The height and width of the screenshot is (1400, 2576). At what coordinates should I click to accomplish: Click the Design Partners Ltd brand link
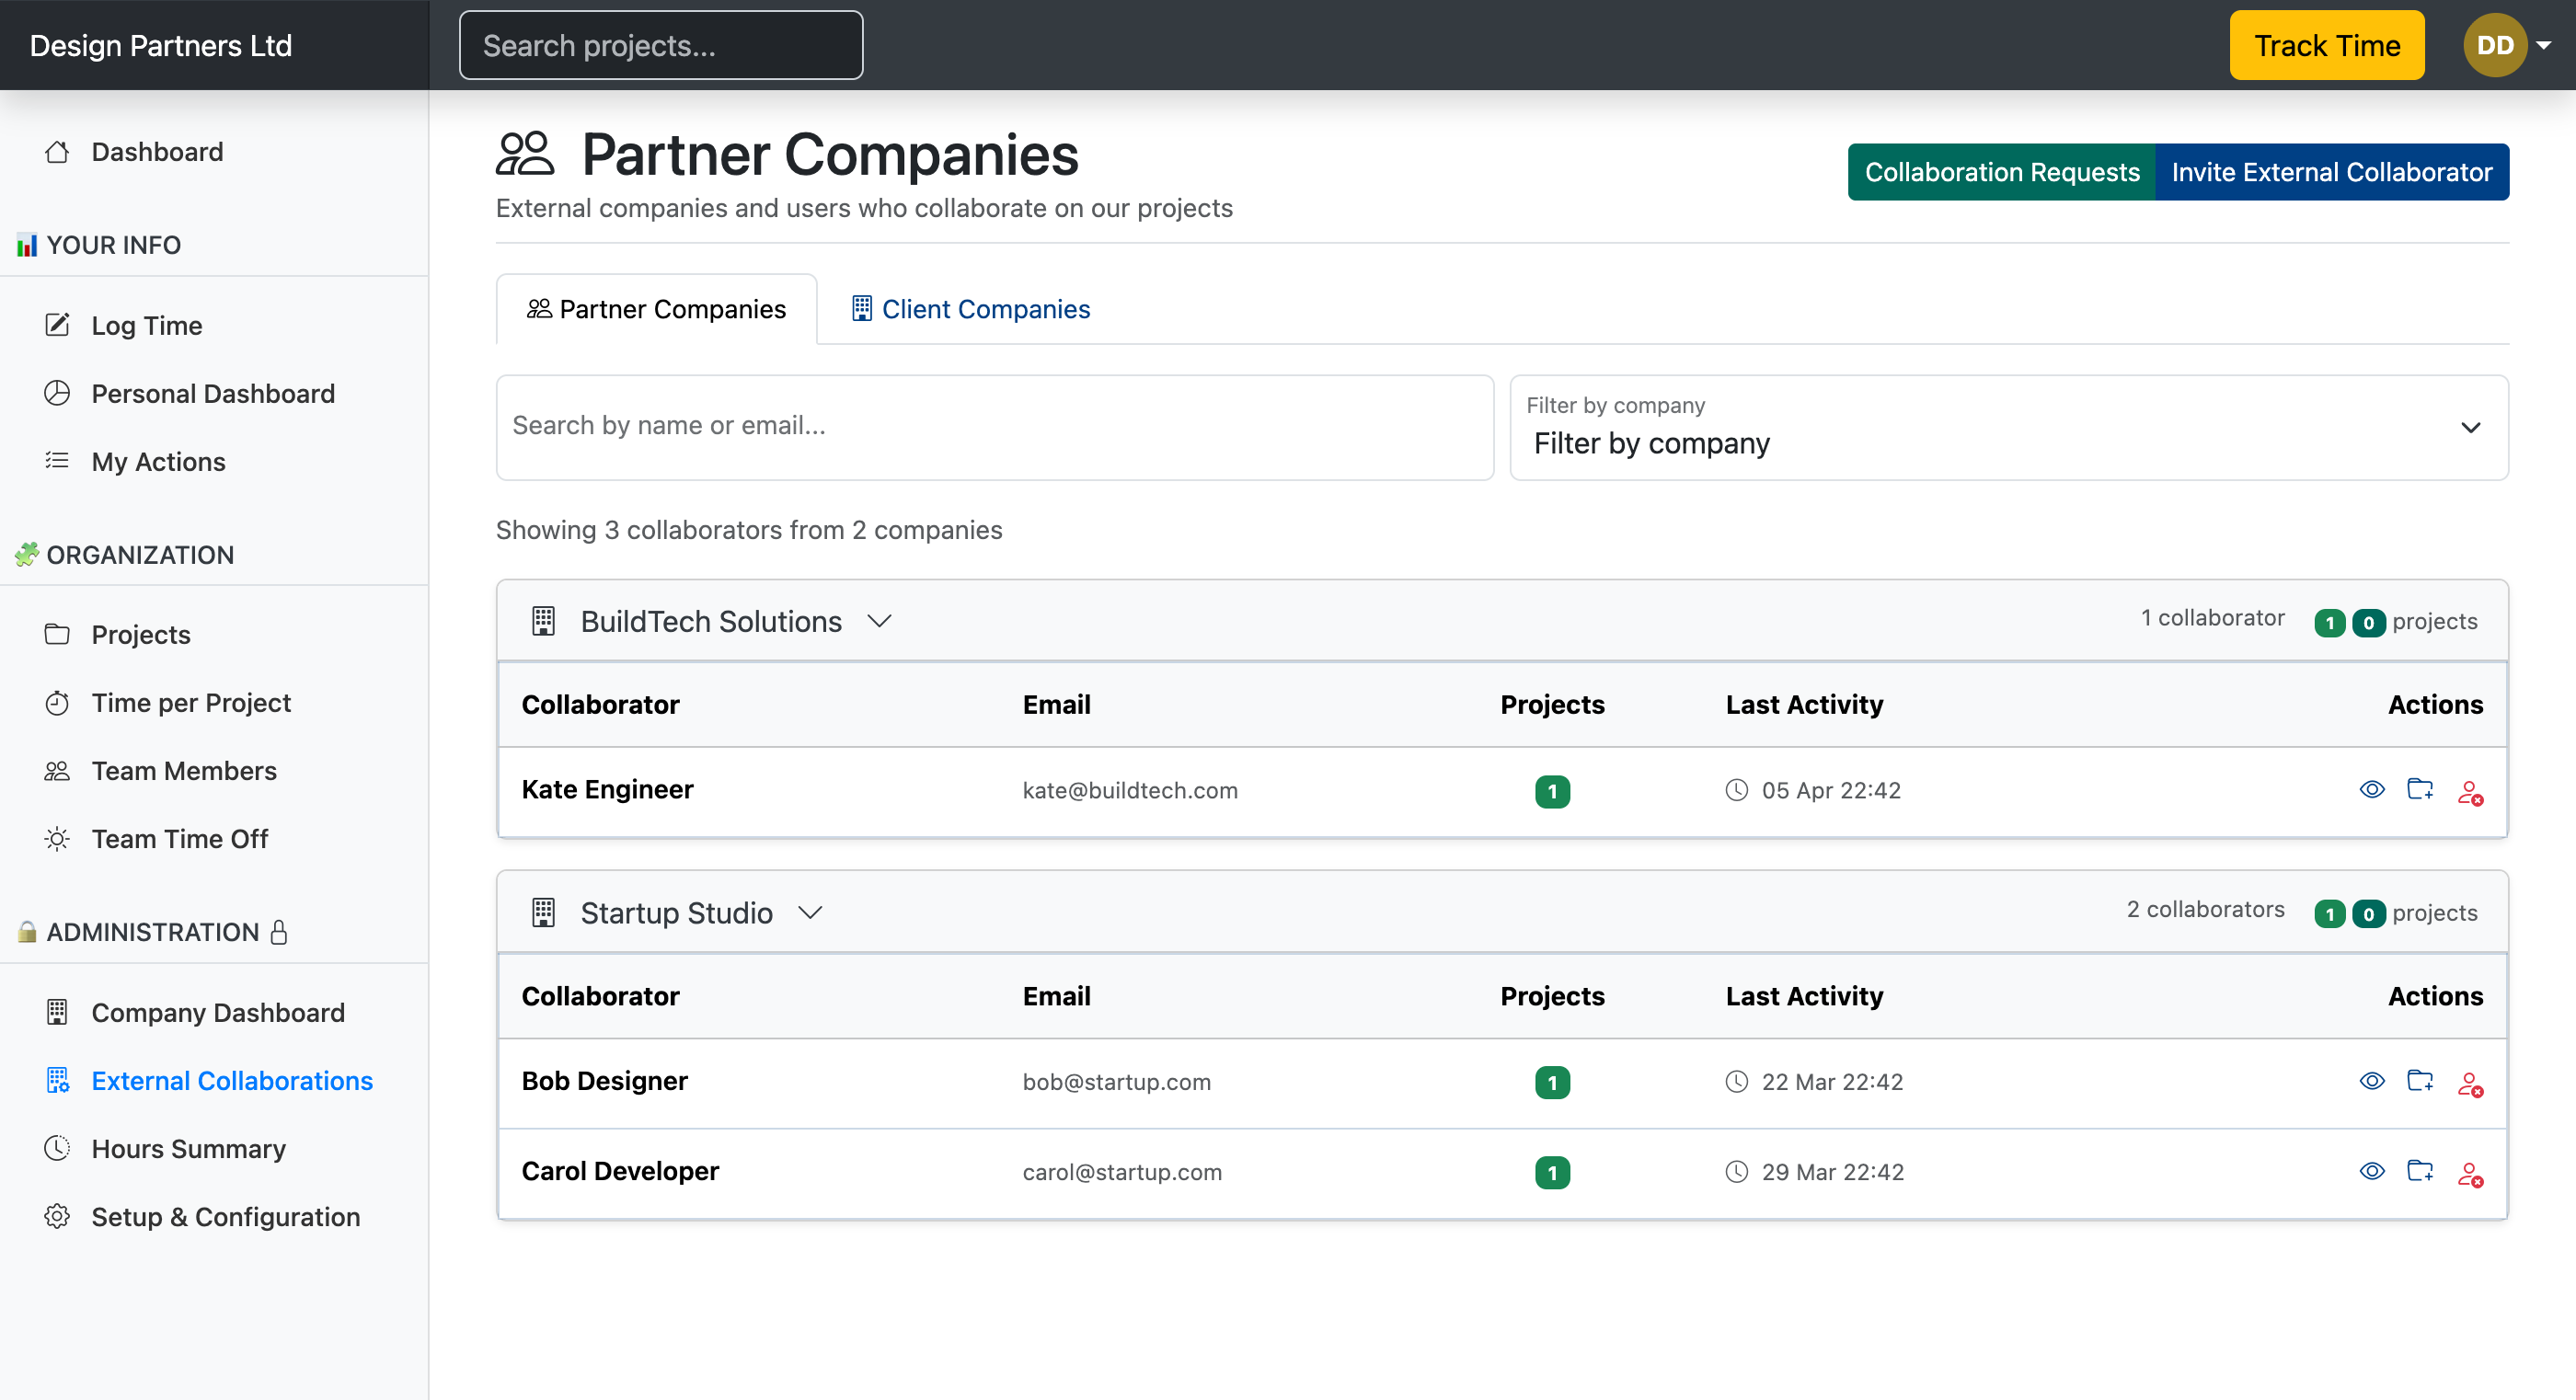(161, 45)
